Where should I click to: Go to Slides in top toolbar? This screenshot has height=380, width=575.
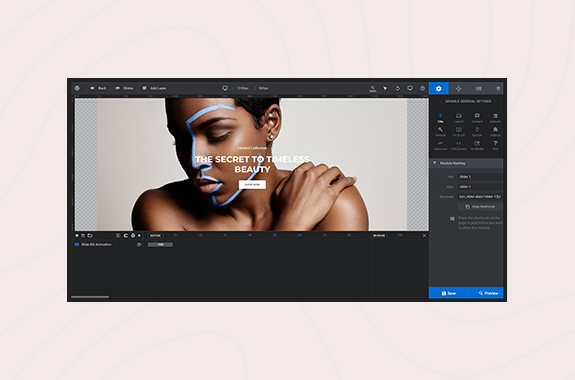pos(124,88)
